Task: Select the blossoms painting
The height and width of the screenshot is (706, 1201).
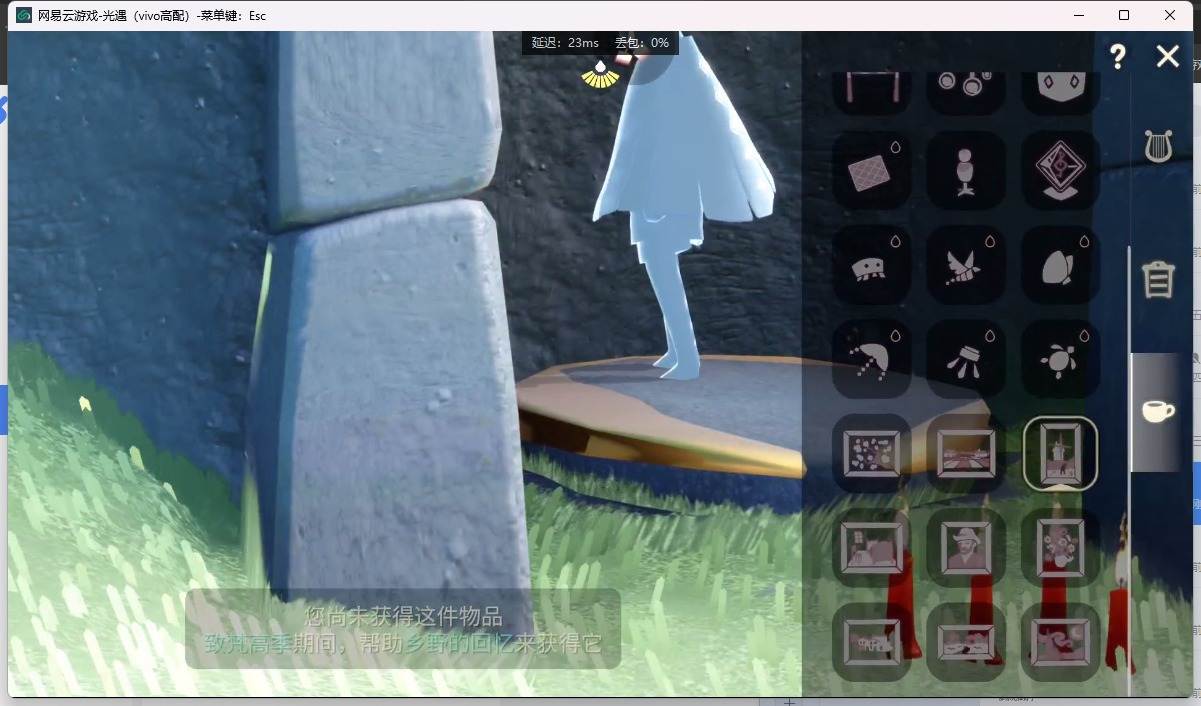Action: click(871, 454)
